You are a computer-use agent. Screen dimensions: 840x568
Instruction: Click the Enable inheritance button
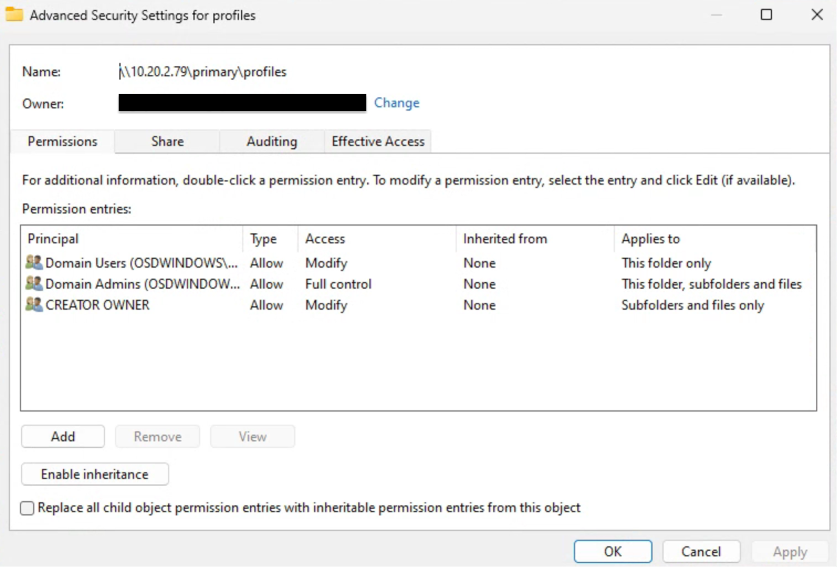(94, 474)
